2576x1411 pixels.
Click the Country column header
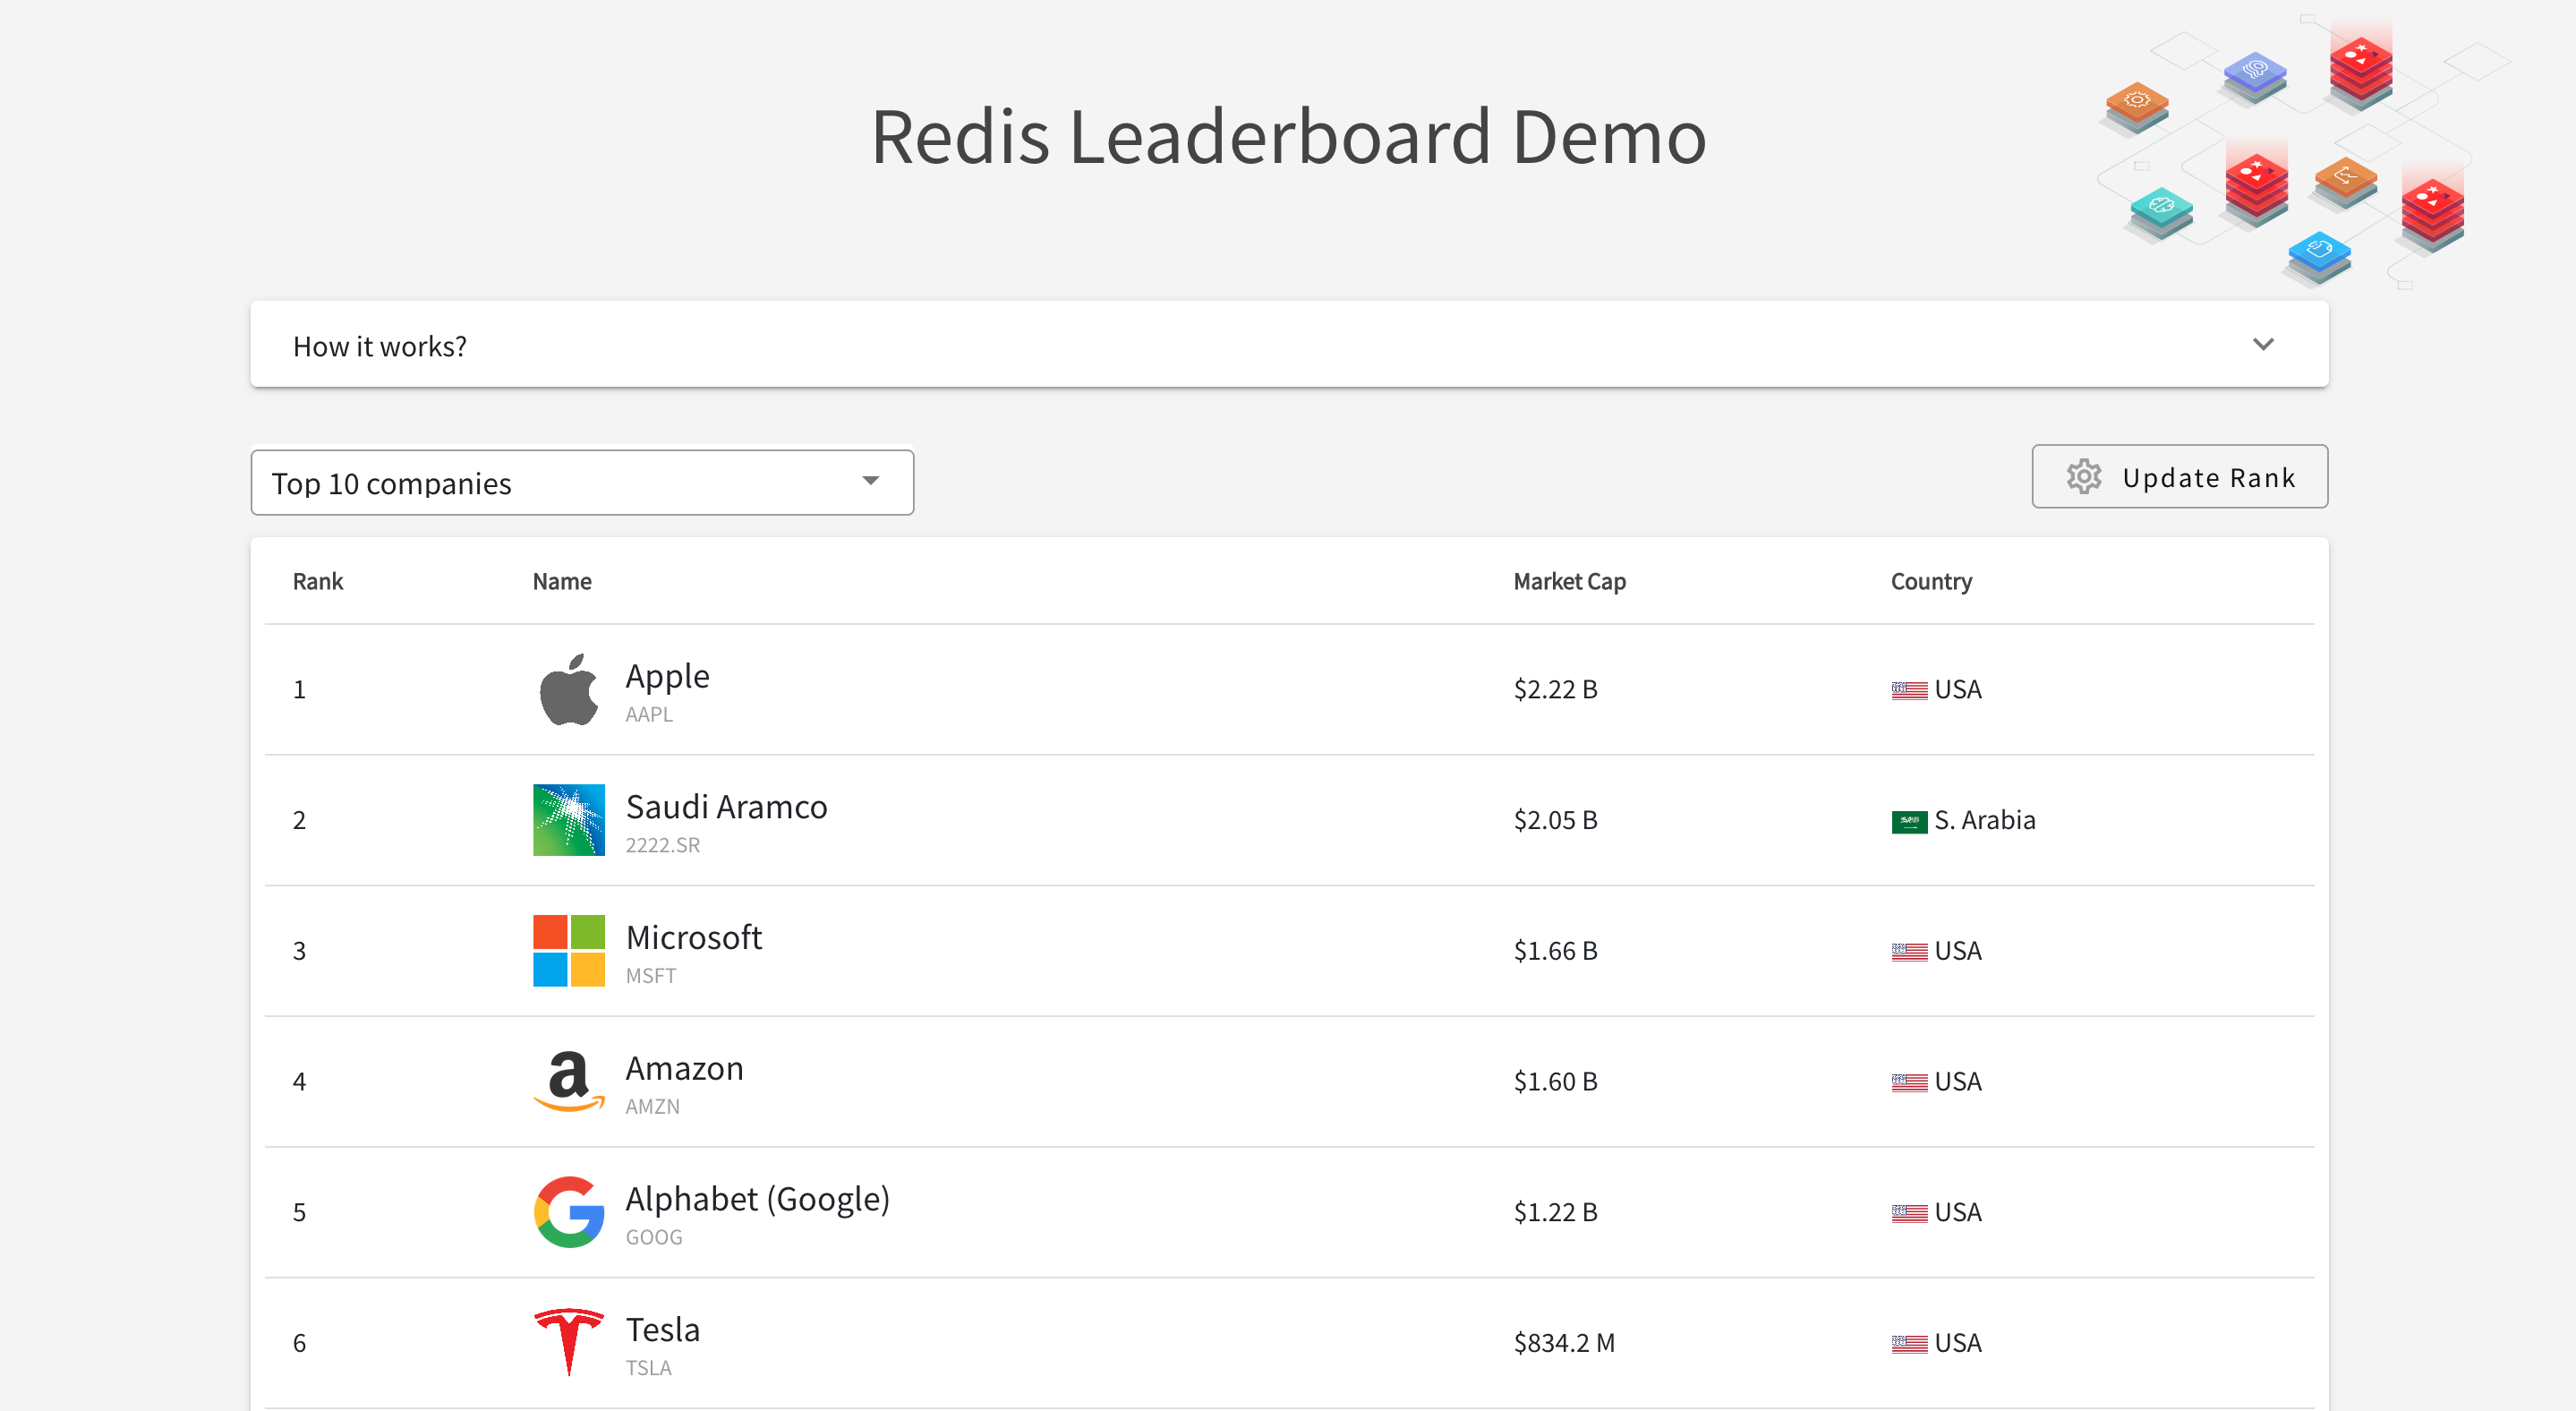(1931, 581)
